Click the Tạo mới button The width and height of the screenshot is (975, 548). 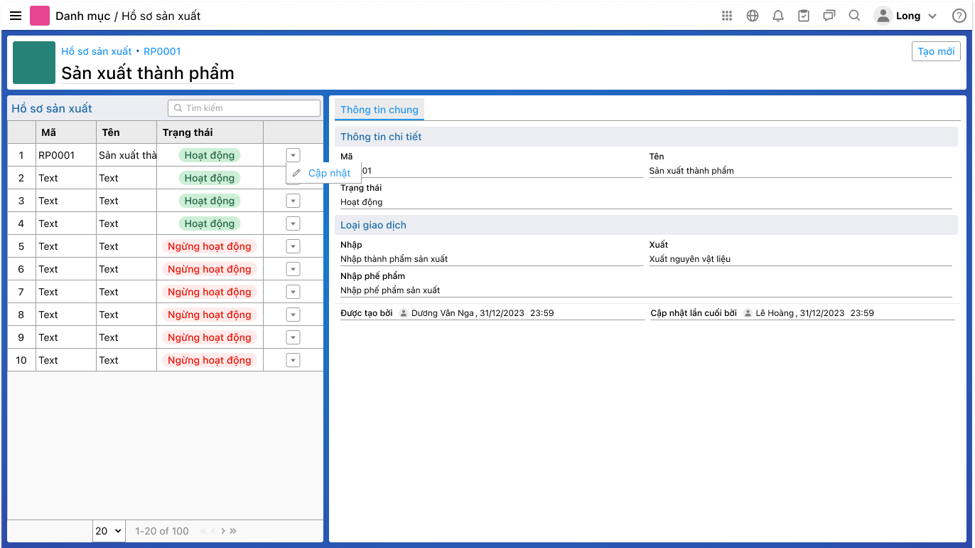(x=935, y=52)
